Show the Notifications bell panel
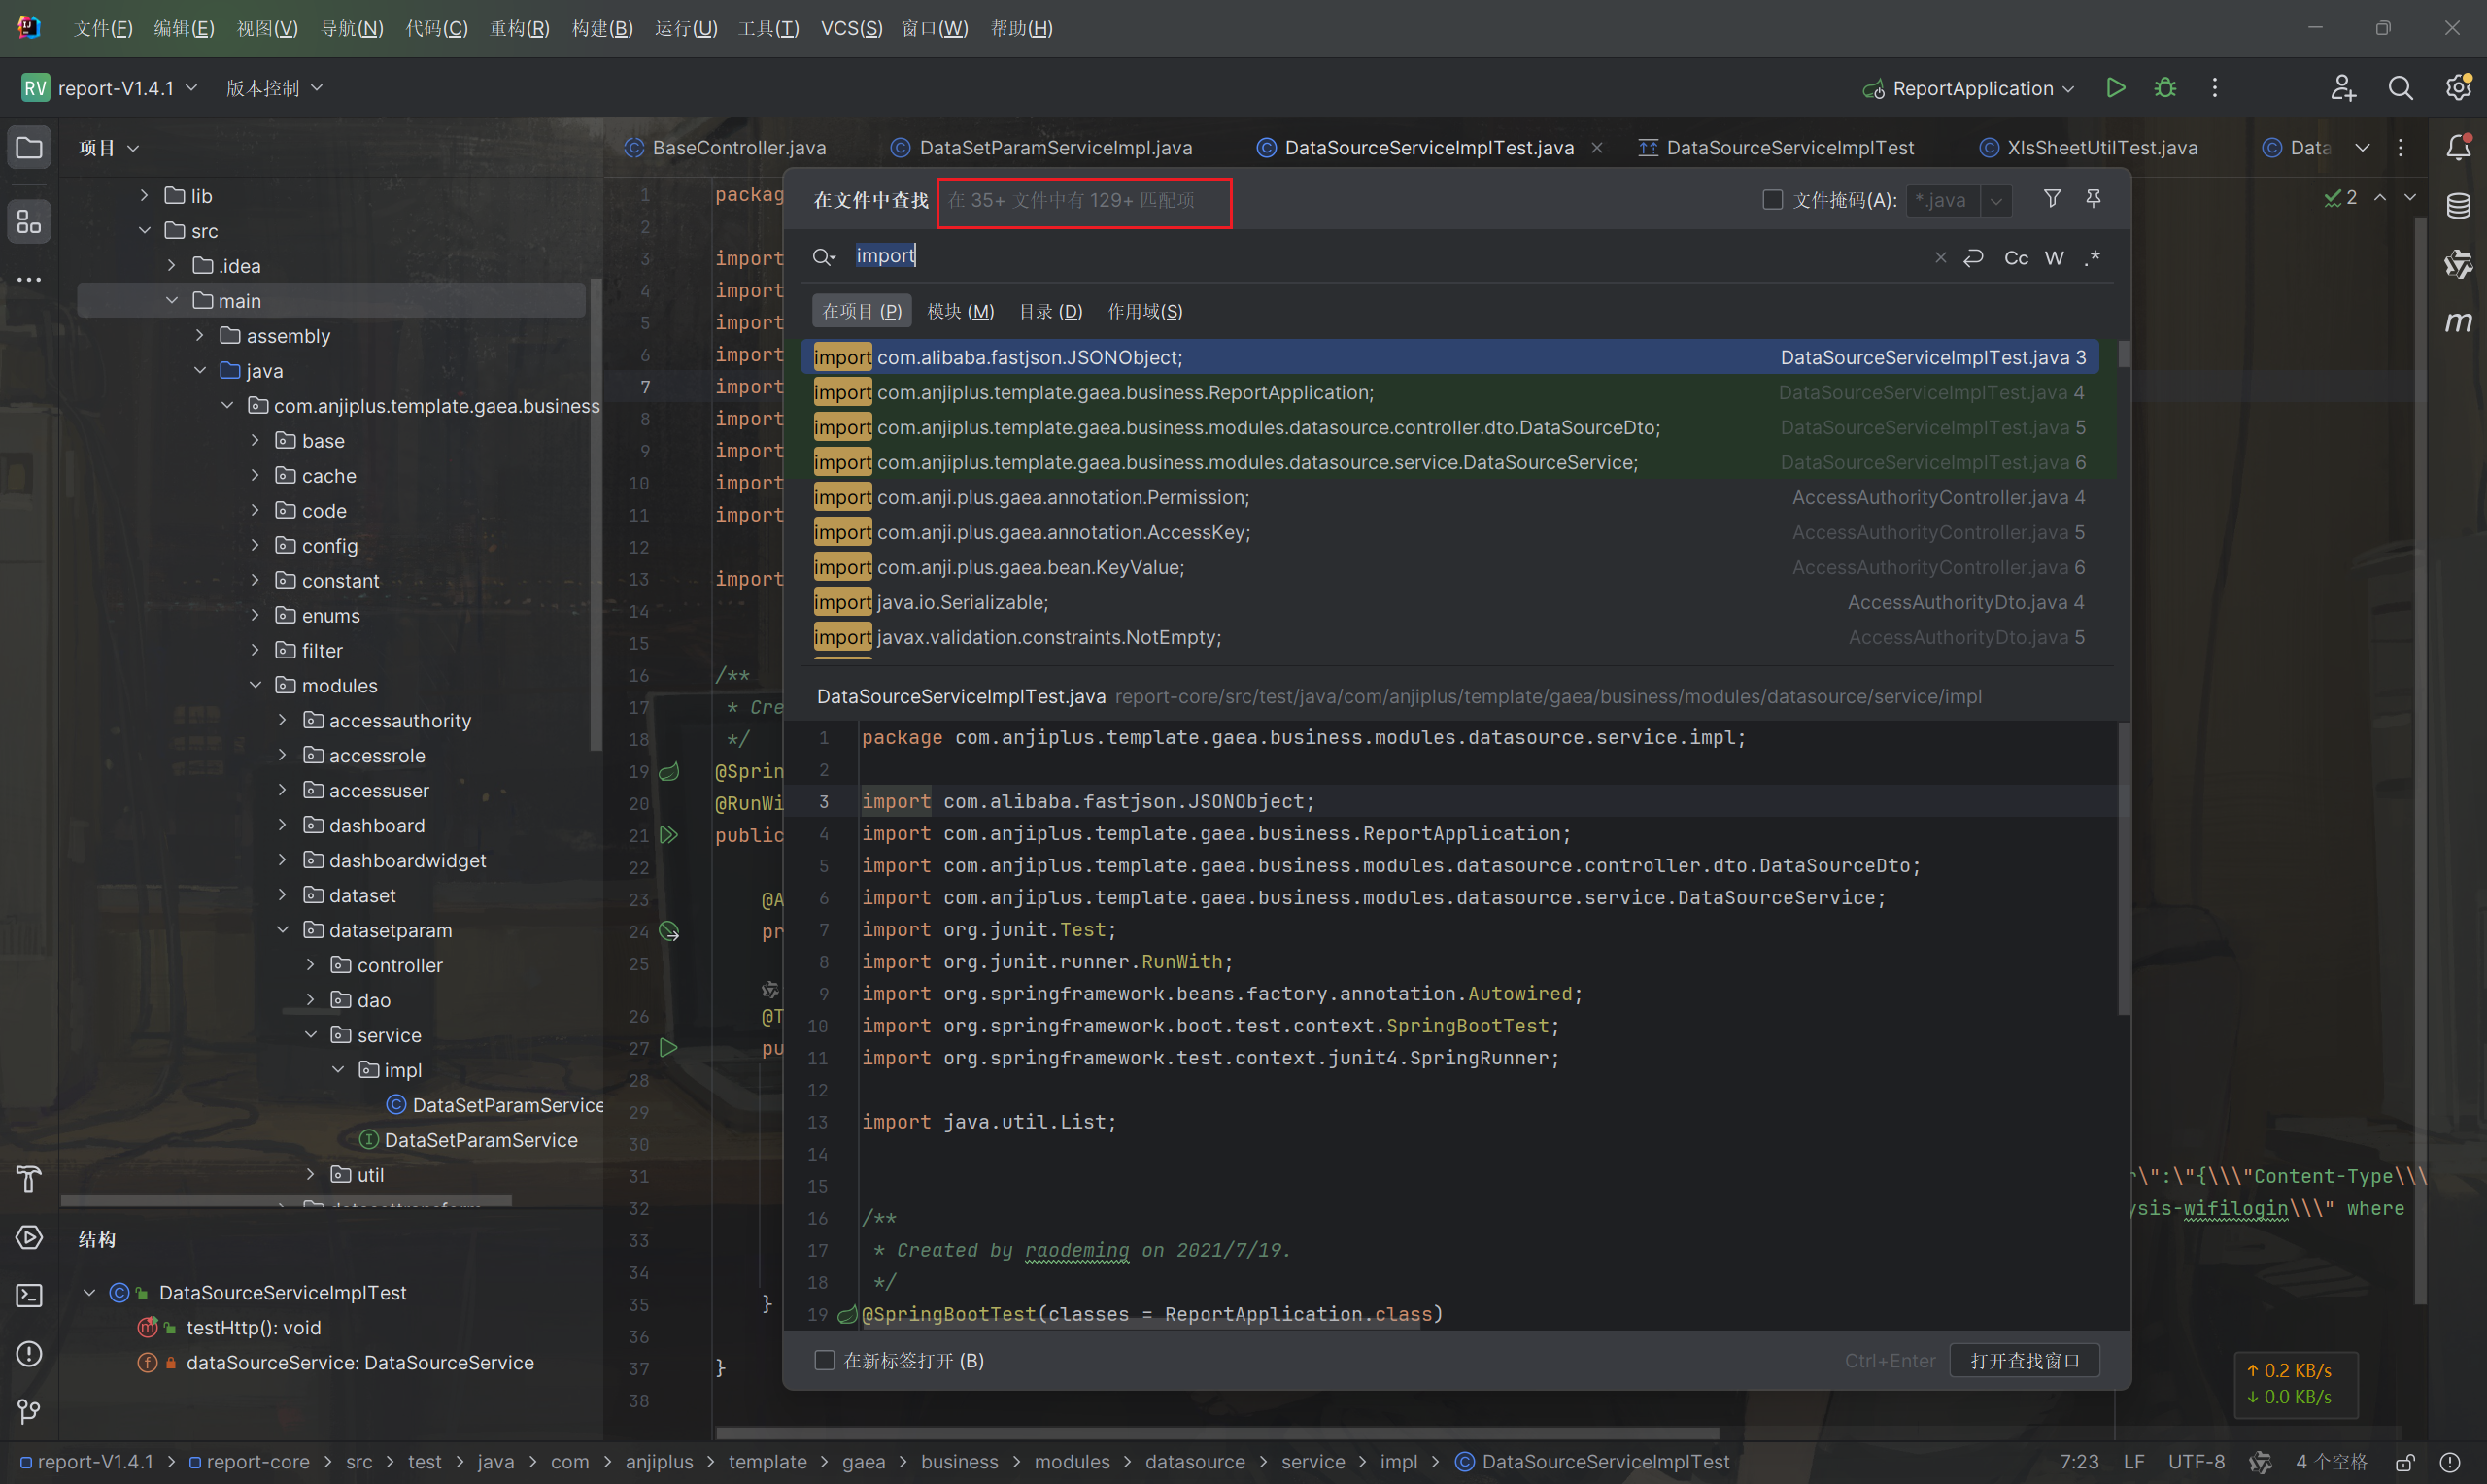Viewport: 2487px width, 1484px height. tap(2458, 147)
